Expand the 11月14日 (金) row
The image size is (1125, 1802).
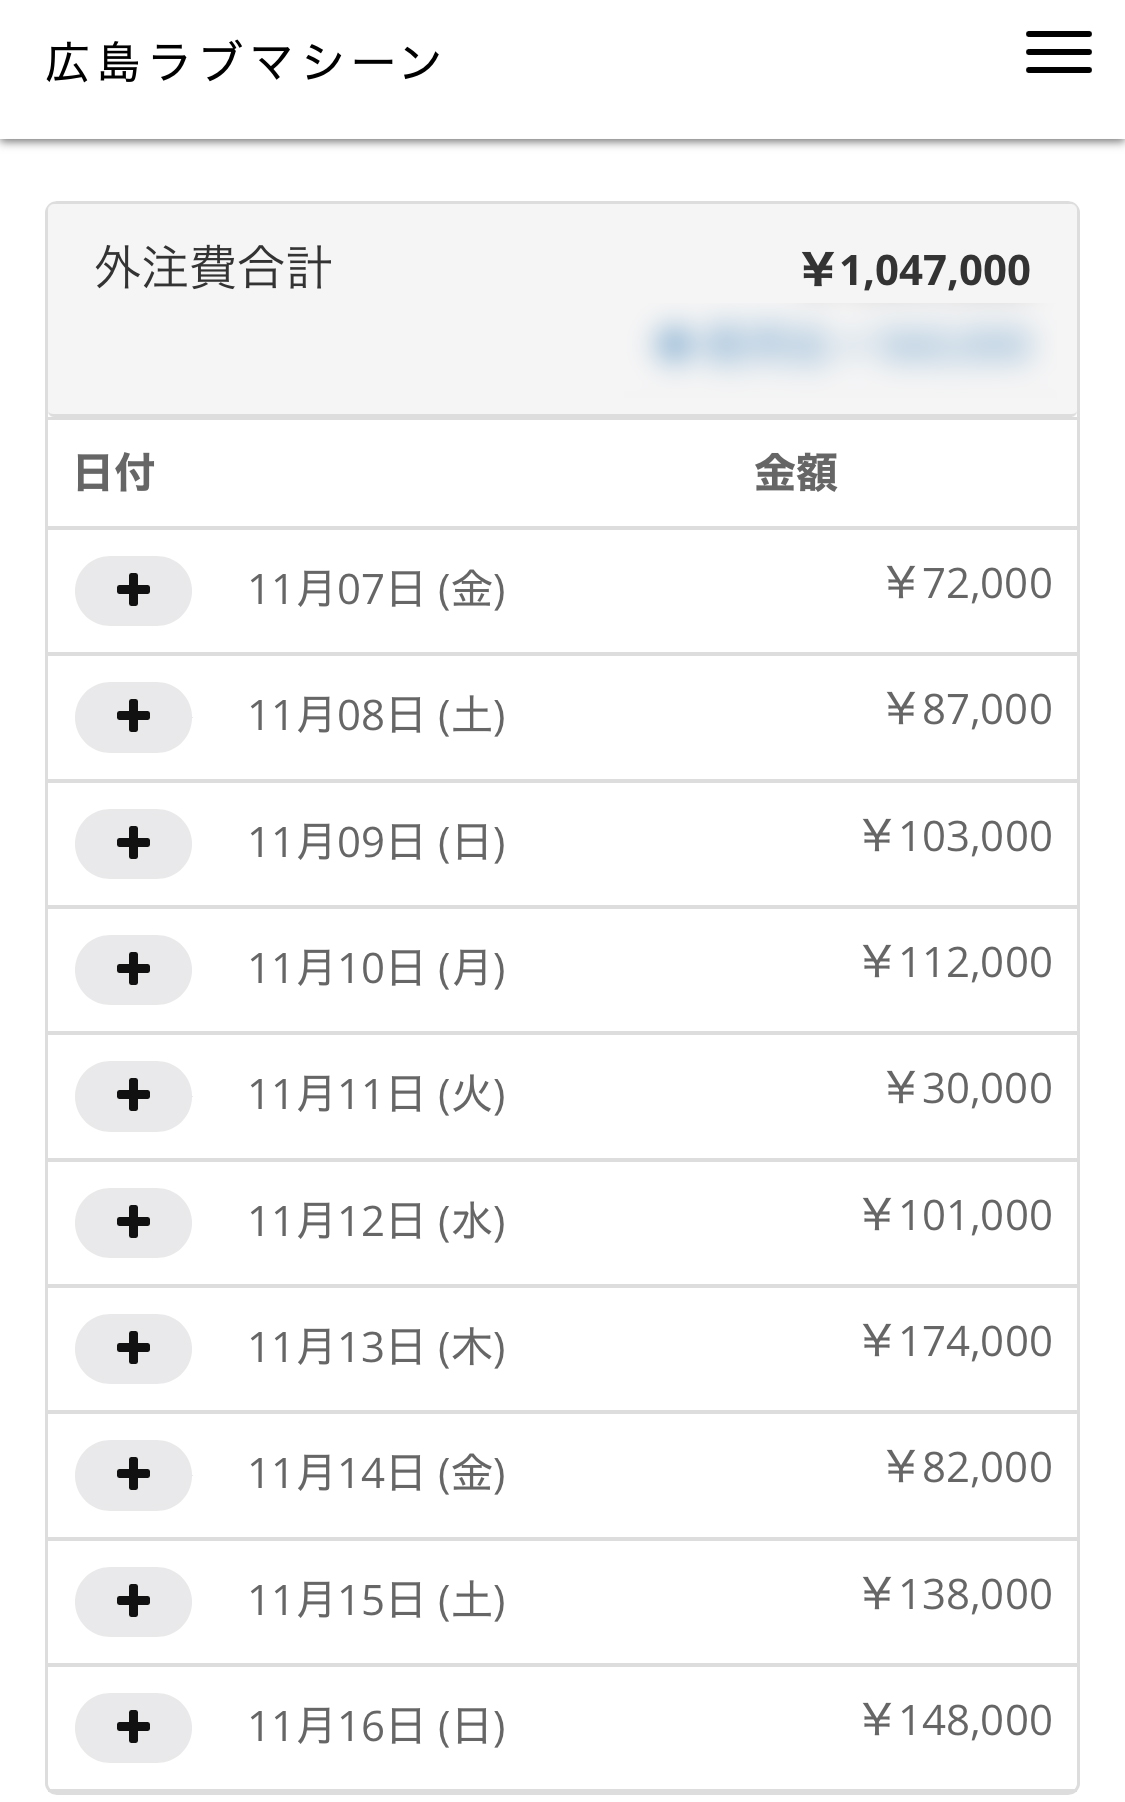point(133,1475)
